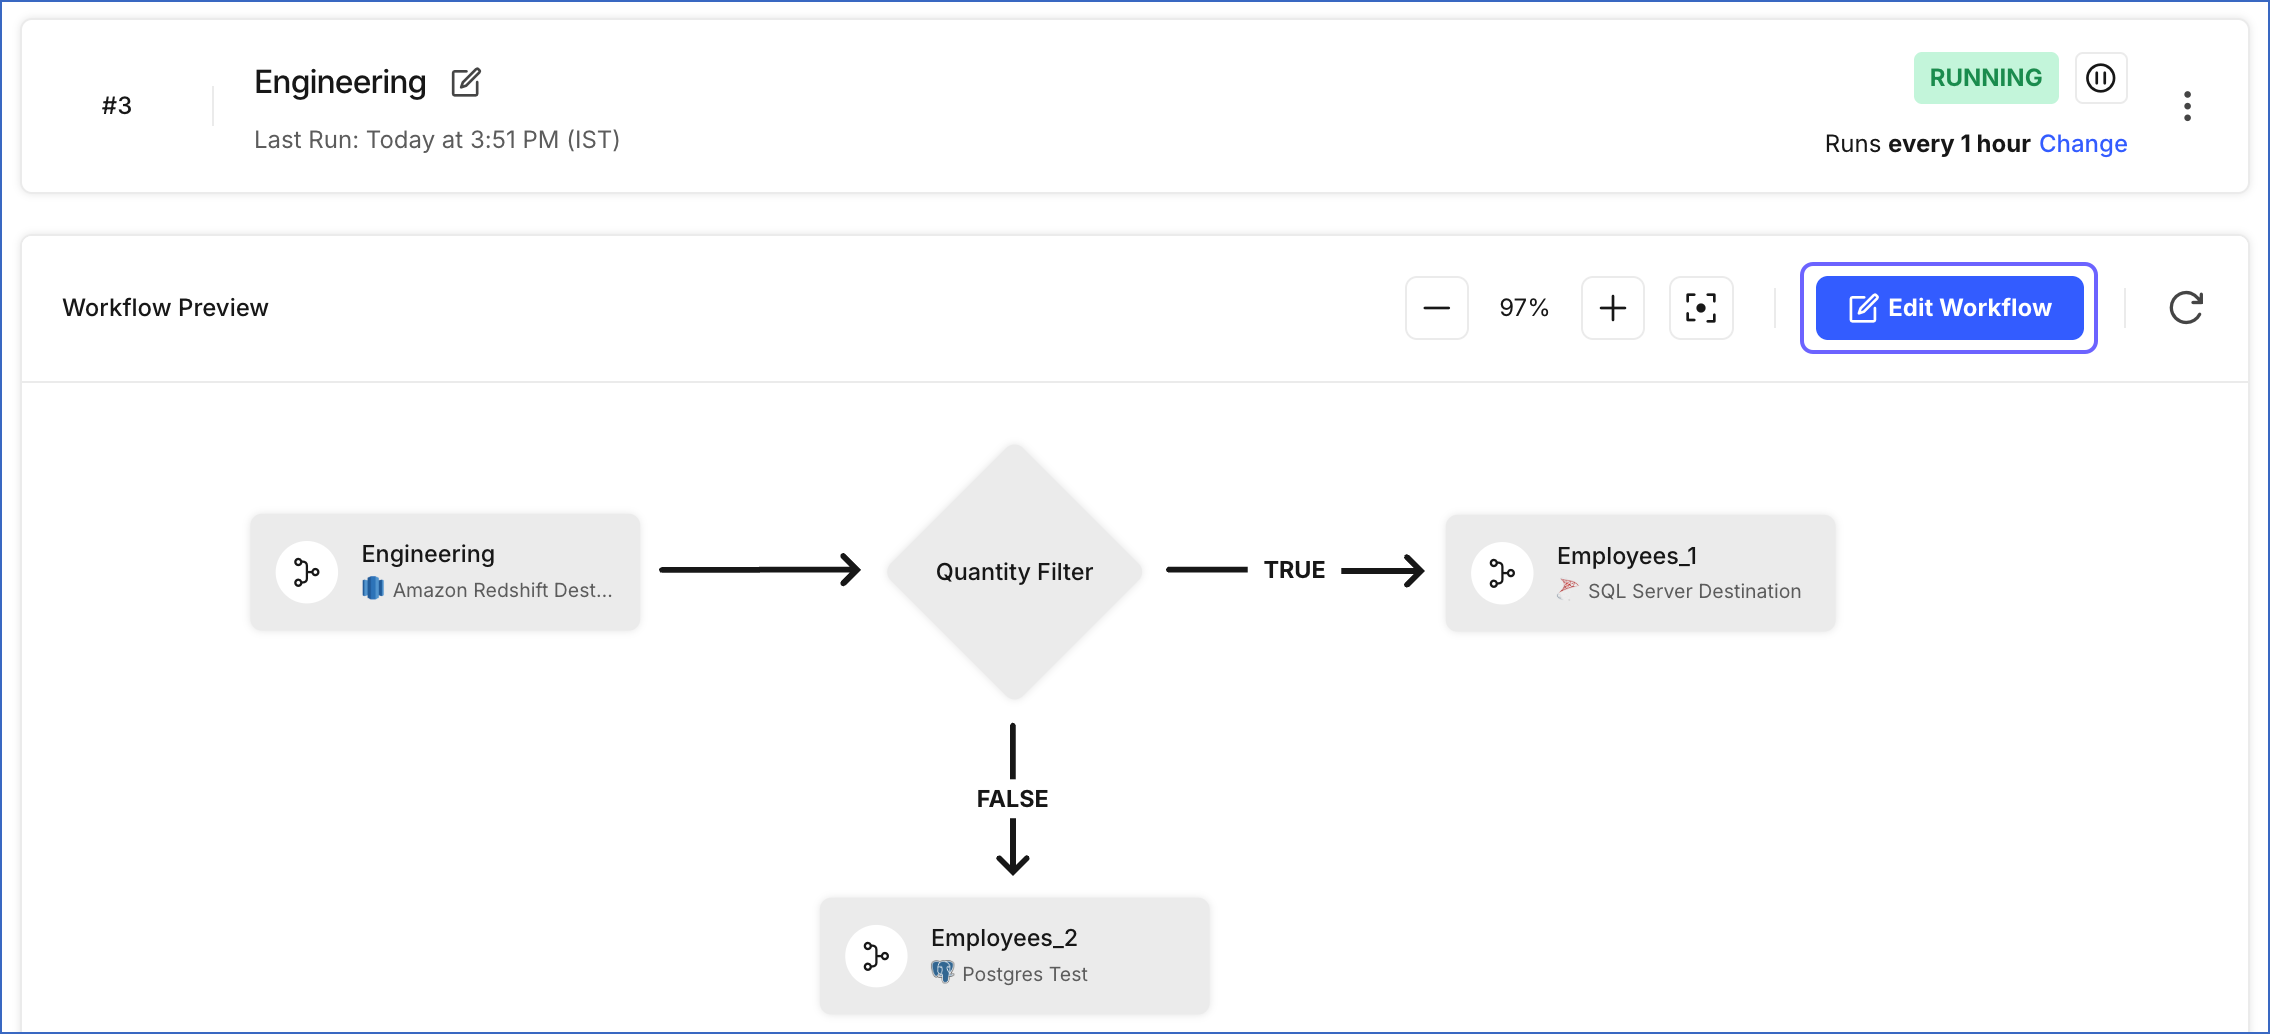Click the branch icon on the Engineering node
Image resolution: width=2270 pixels, height=1034 pixels.
pos(306,571)
